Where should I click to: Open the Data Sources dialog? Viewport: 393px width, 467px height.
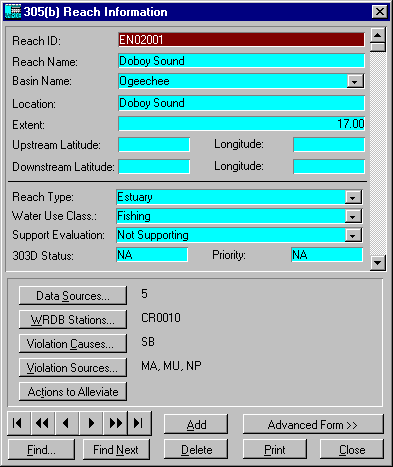[73, 296]
